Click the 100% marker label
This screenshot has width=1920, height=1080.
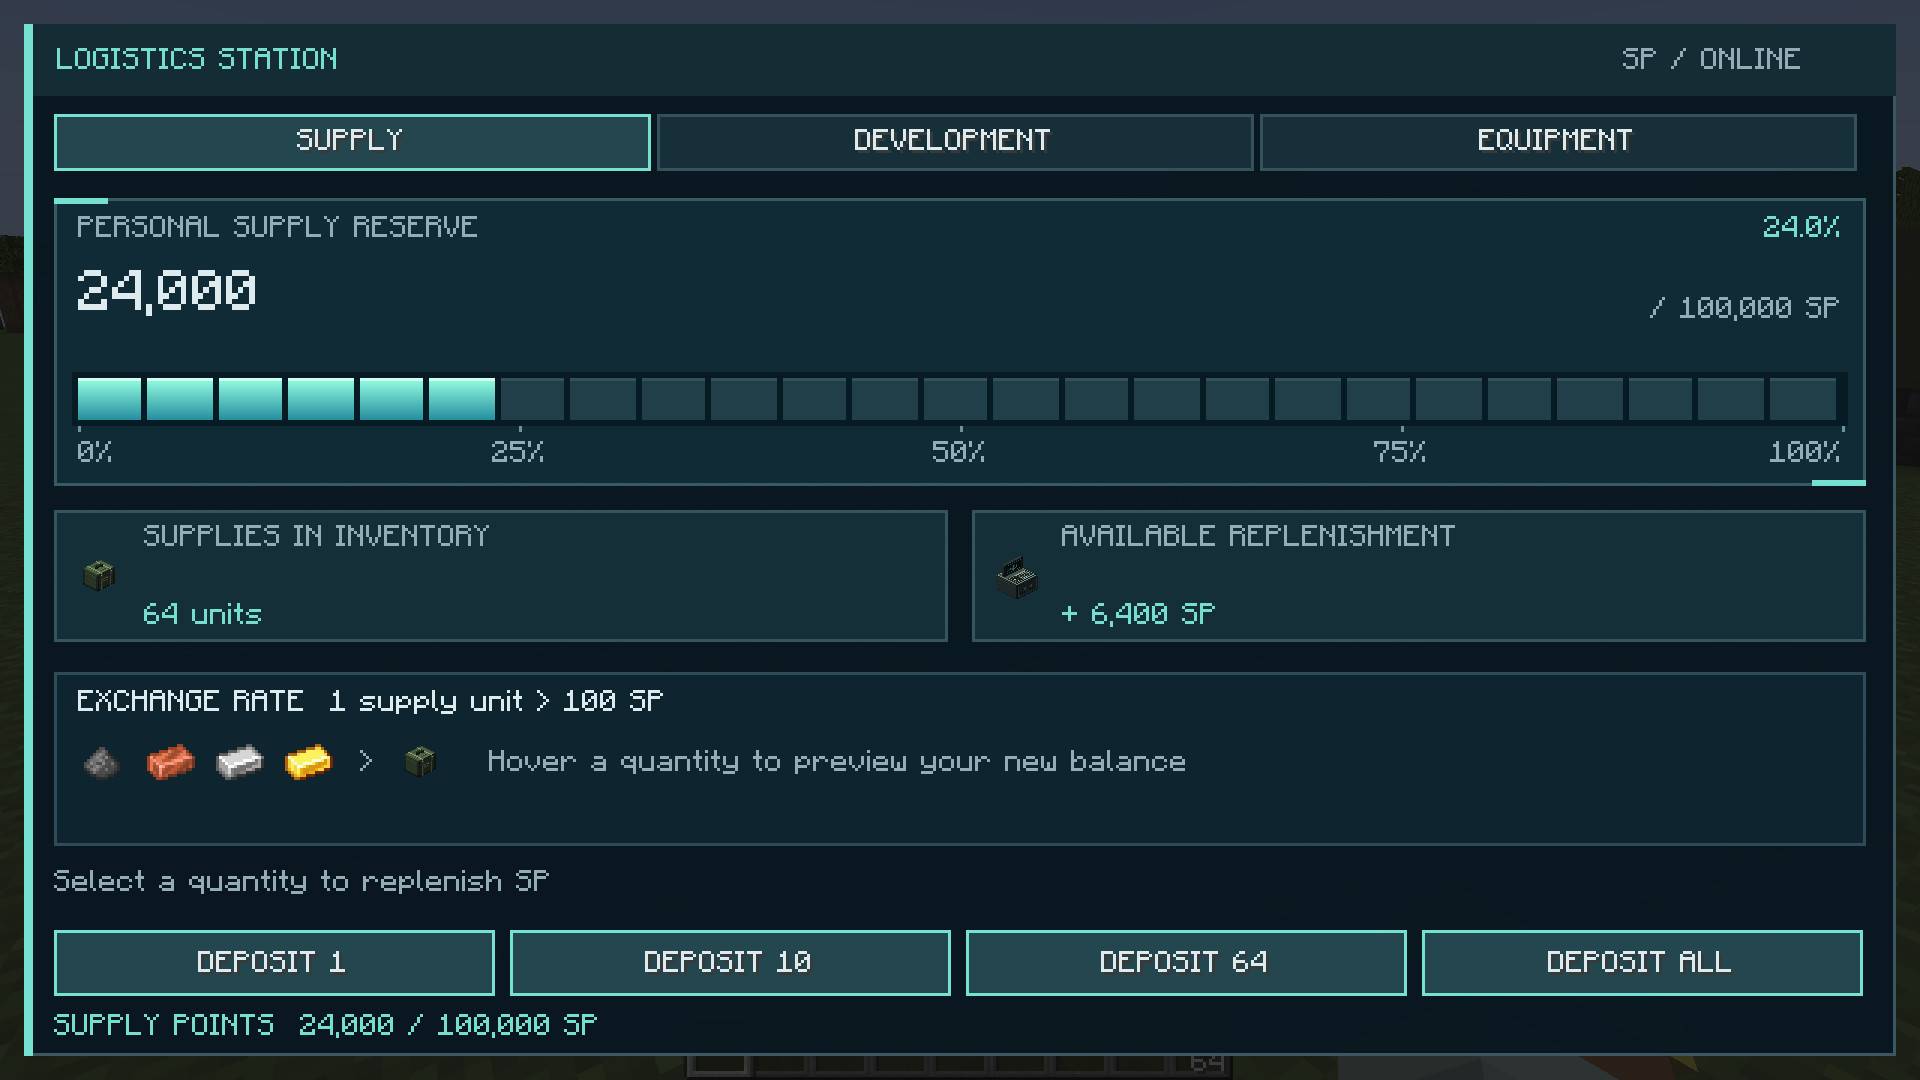[x=1804, y=452]
